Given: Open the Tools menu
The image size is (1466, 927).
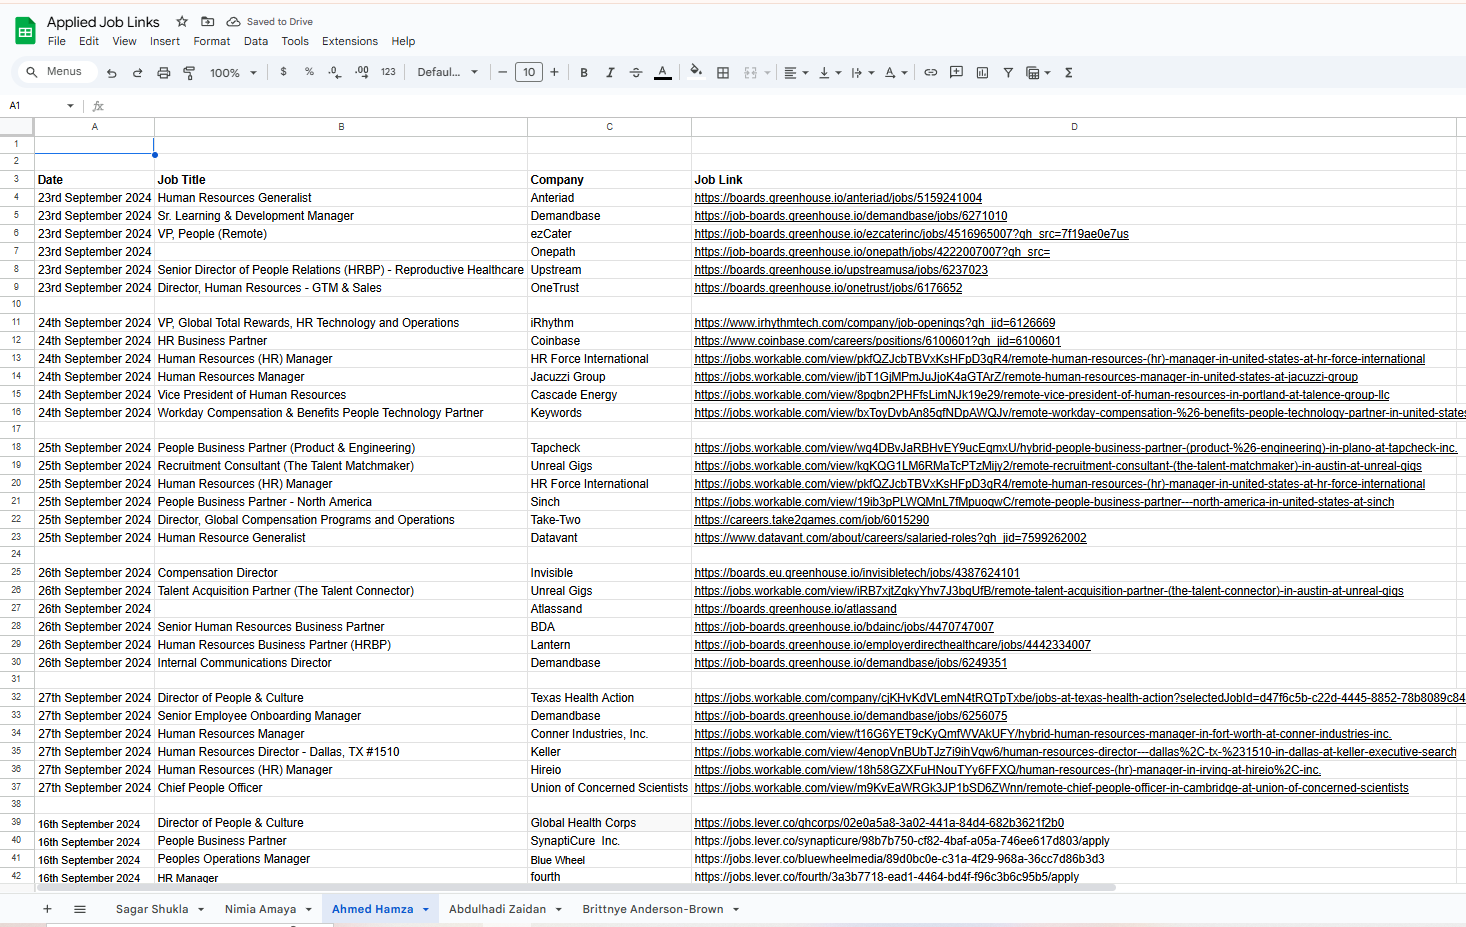Looking at the screenshot, I should tap(295, 41).
